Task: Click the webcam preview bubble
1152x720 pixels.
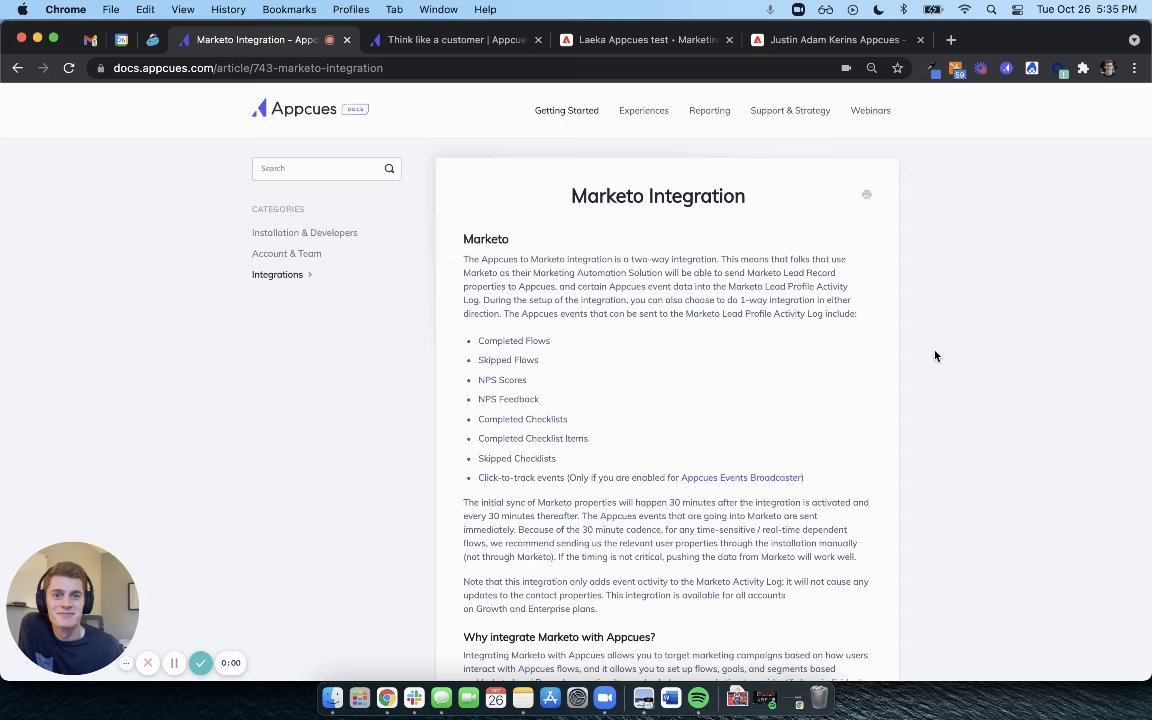Action: pyautogui.click(x=72, y=608)
